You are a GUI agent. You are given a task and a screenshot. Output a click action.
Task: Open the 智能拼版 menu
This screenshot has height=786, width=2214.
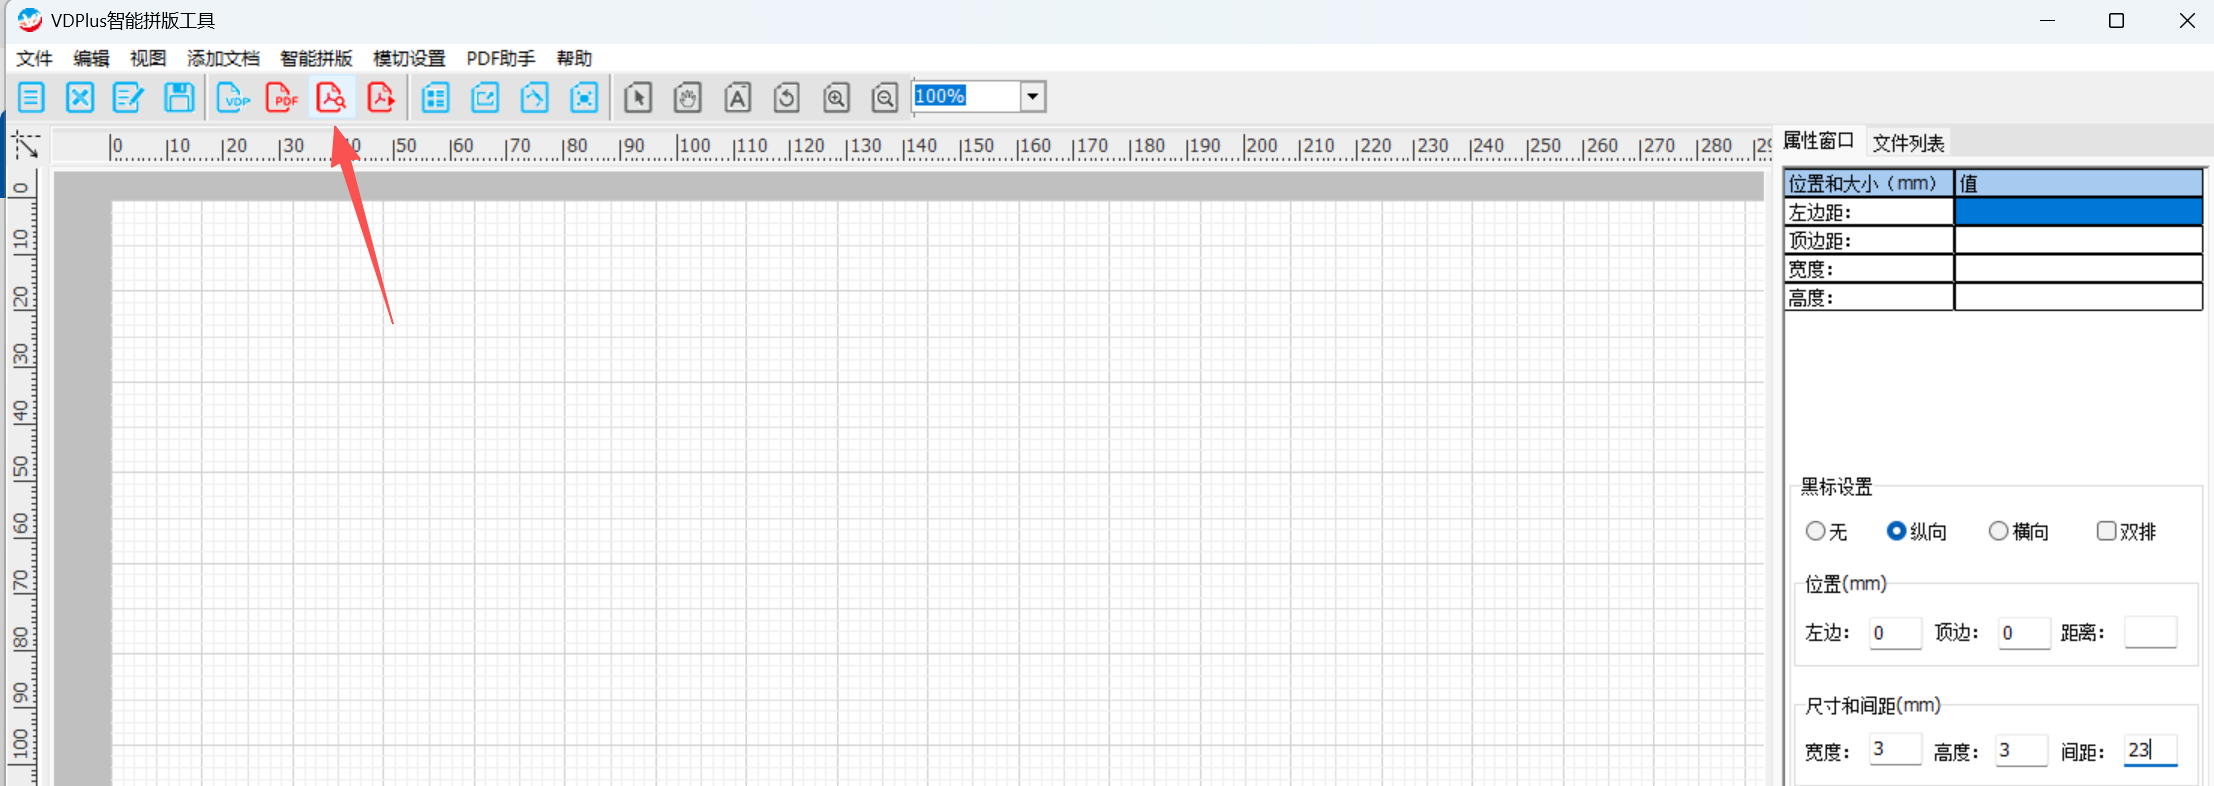[316, 58]
